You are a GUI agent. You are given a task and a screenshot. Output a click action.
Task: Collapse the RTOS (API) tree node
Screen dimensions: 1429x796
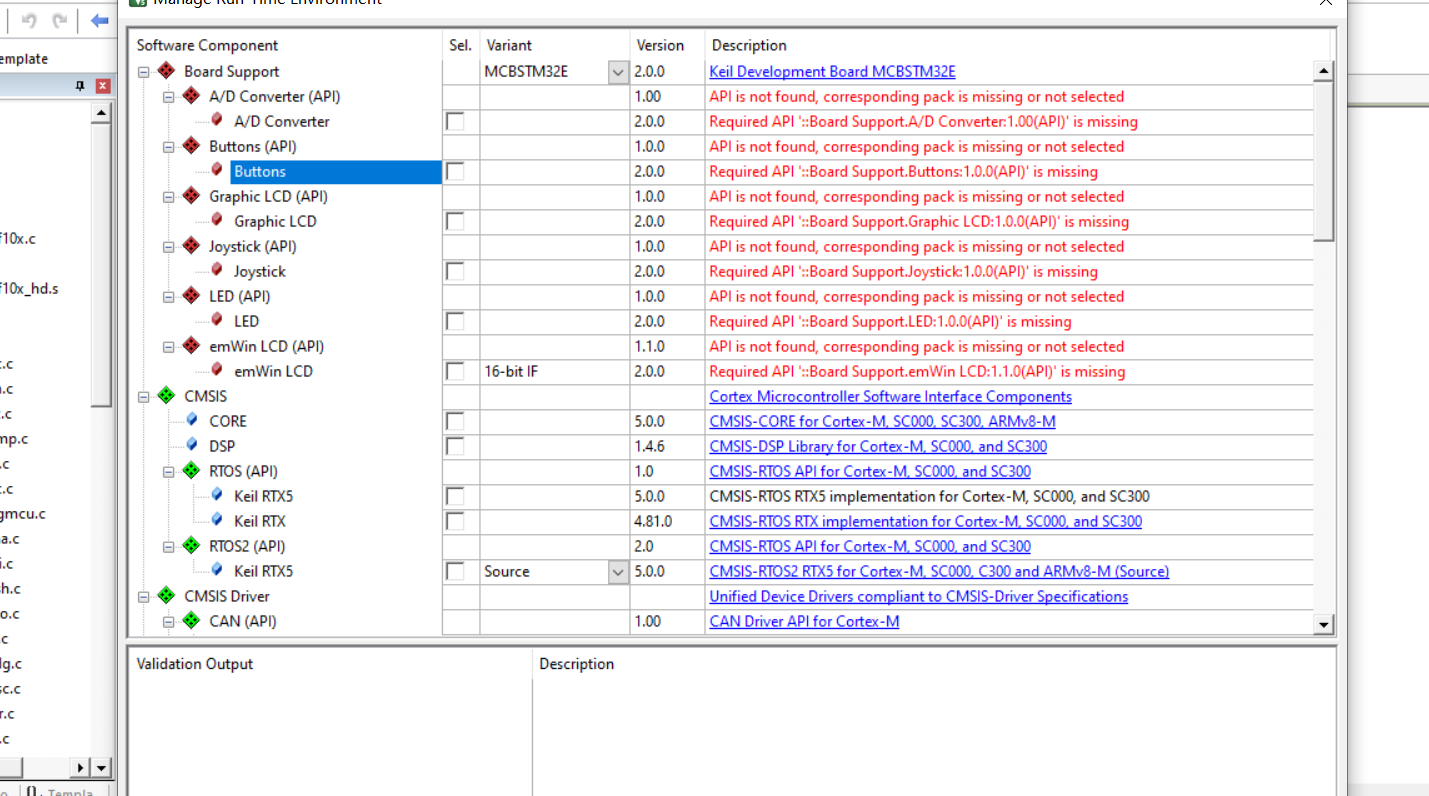168,472
